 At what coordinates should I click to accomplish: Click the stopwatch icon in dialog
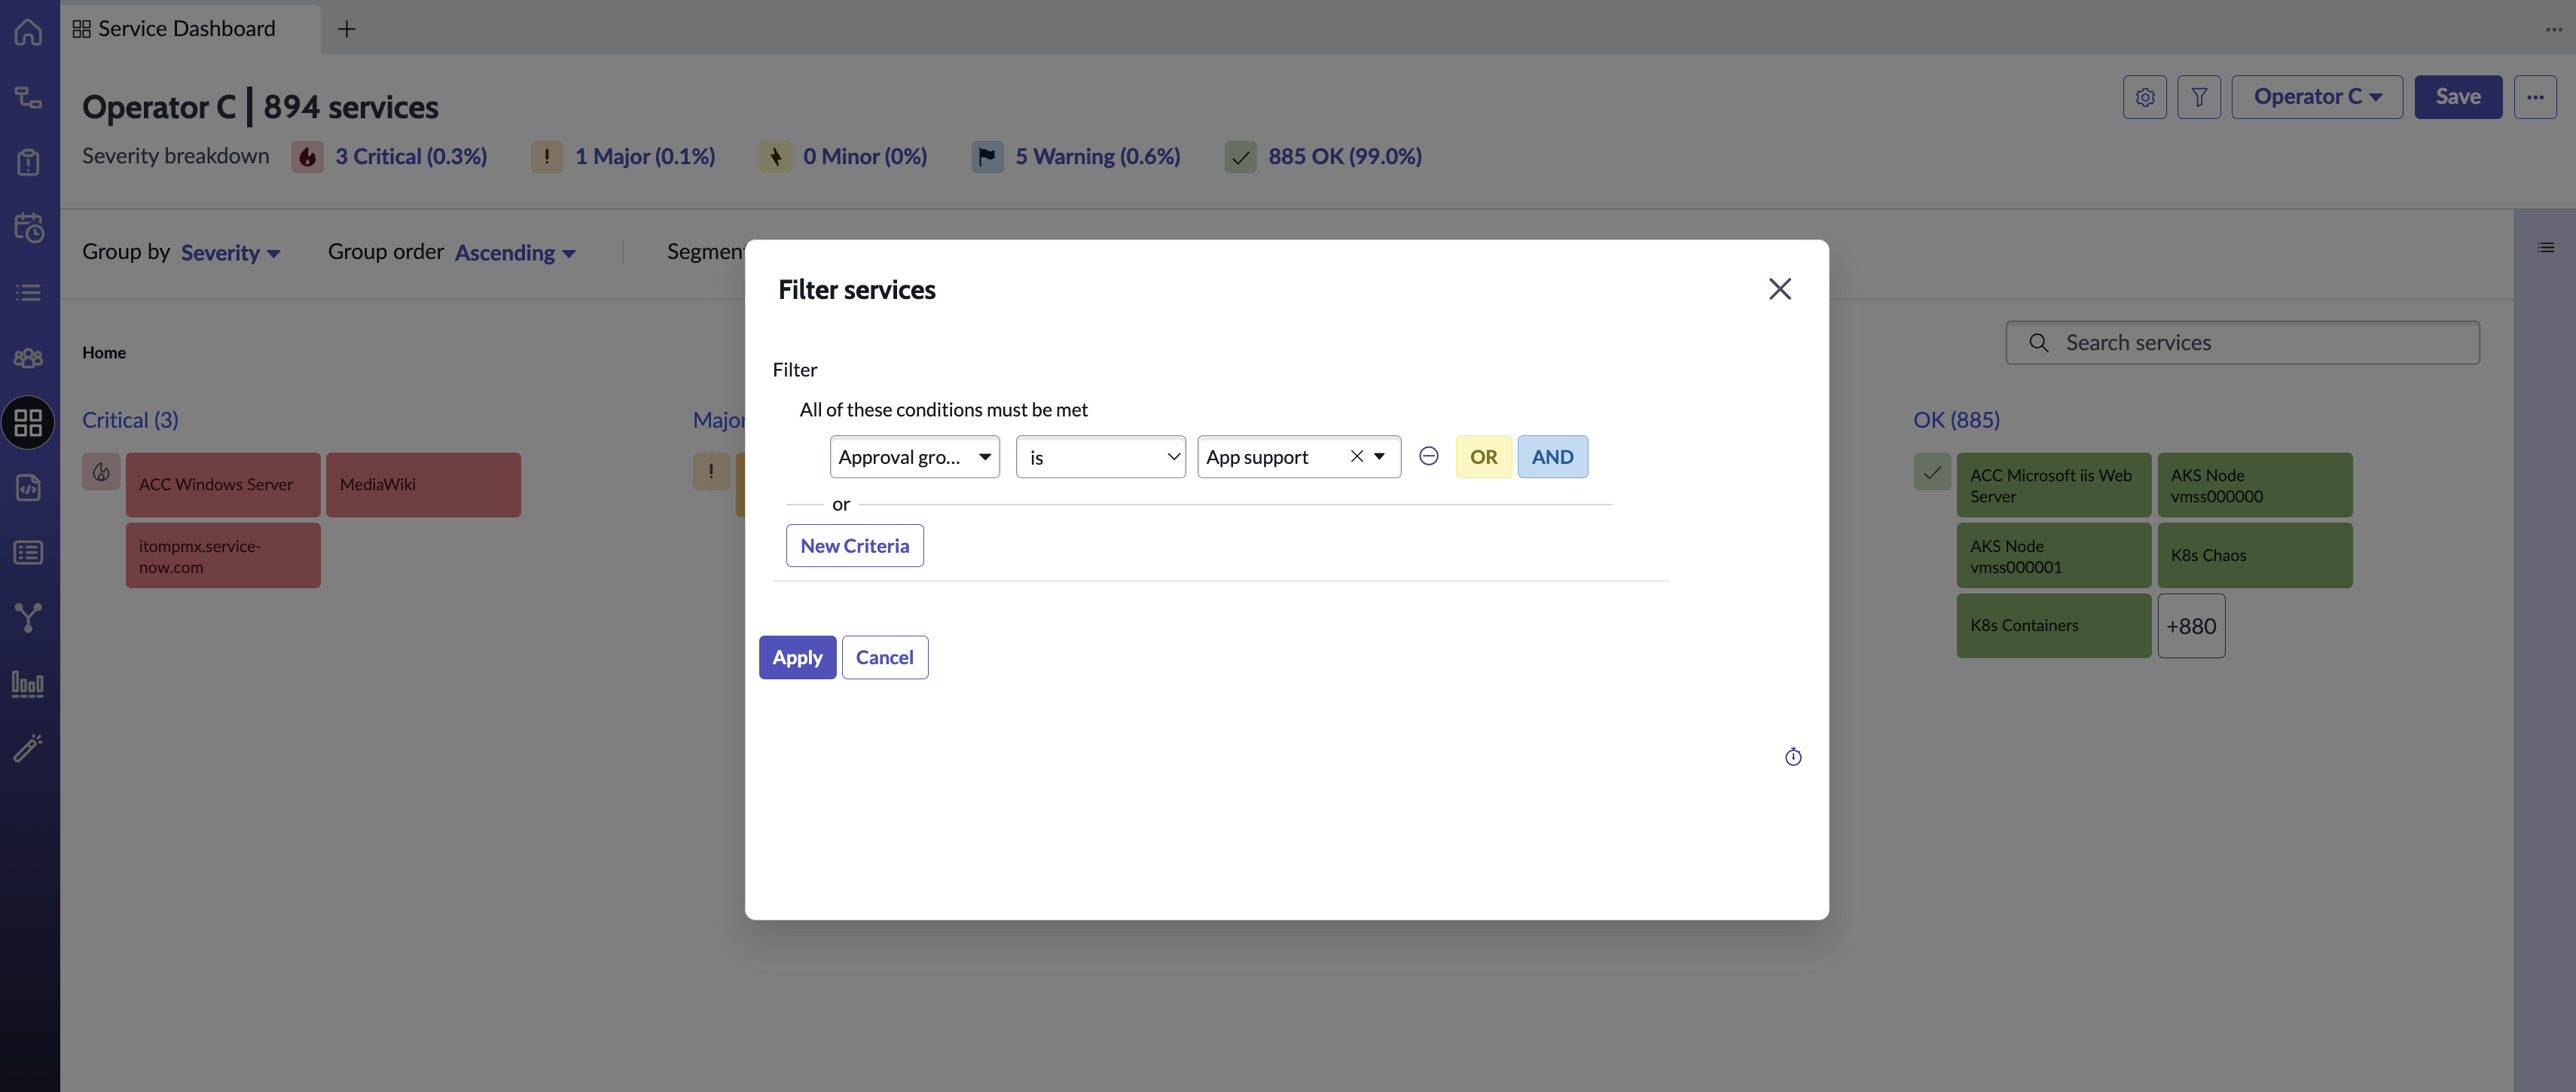(x=1793, y=757)
